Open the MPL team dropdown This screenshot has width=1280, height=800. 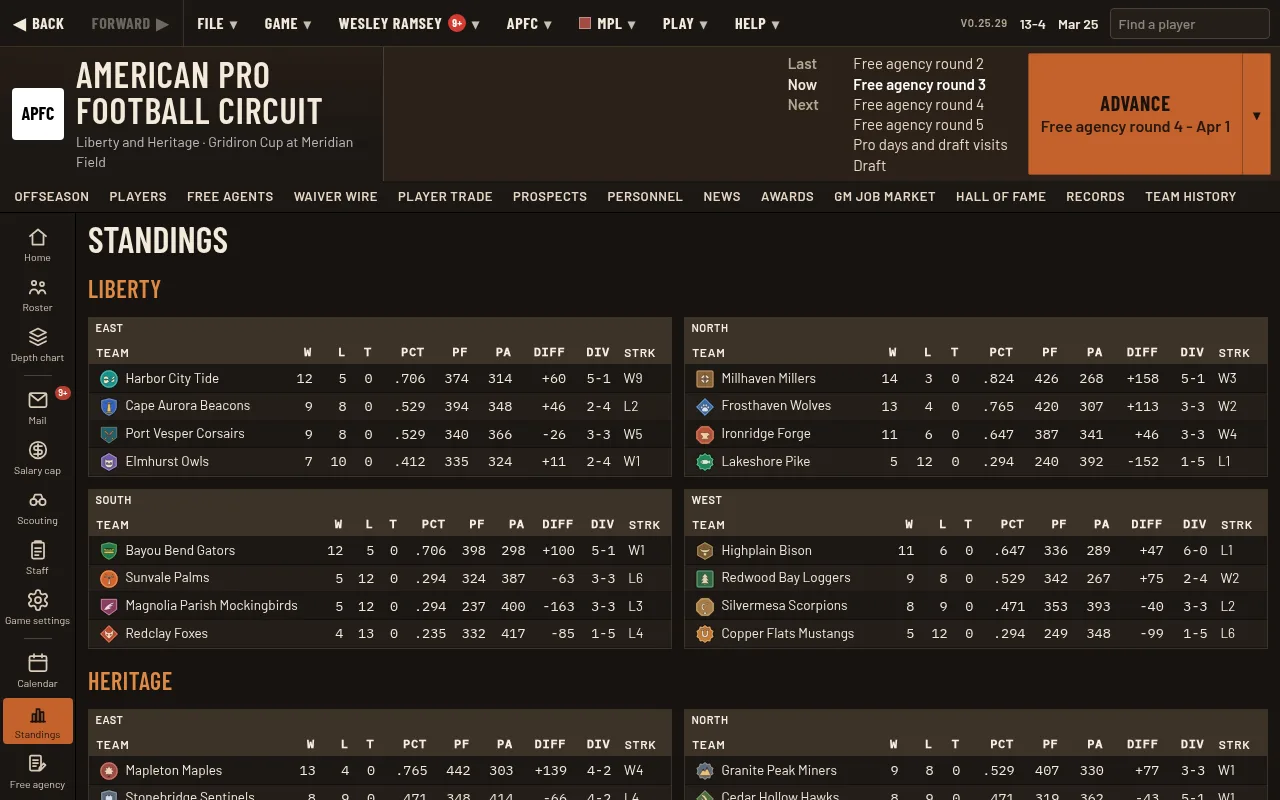click(x=607, y=24)
